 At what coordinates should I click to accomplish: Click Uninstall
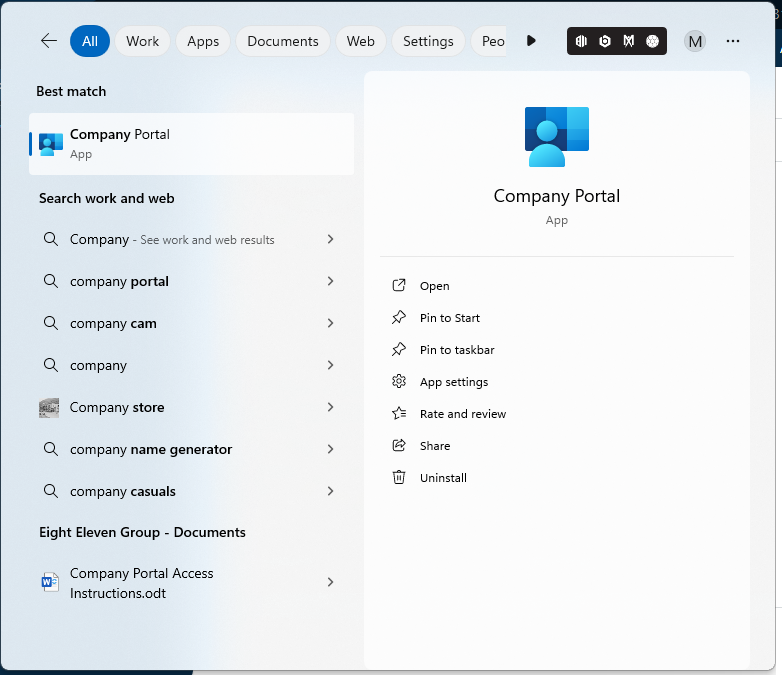click(443, 478)
